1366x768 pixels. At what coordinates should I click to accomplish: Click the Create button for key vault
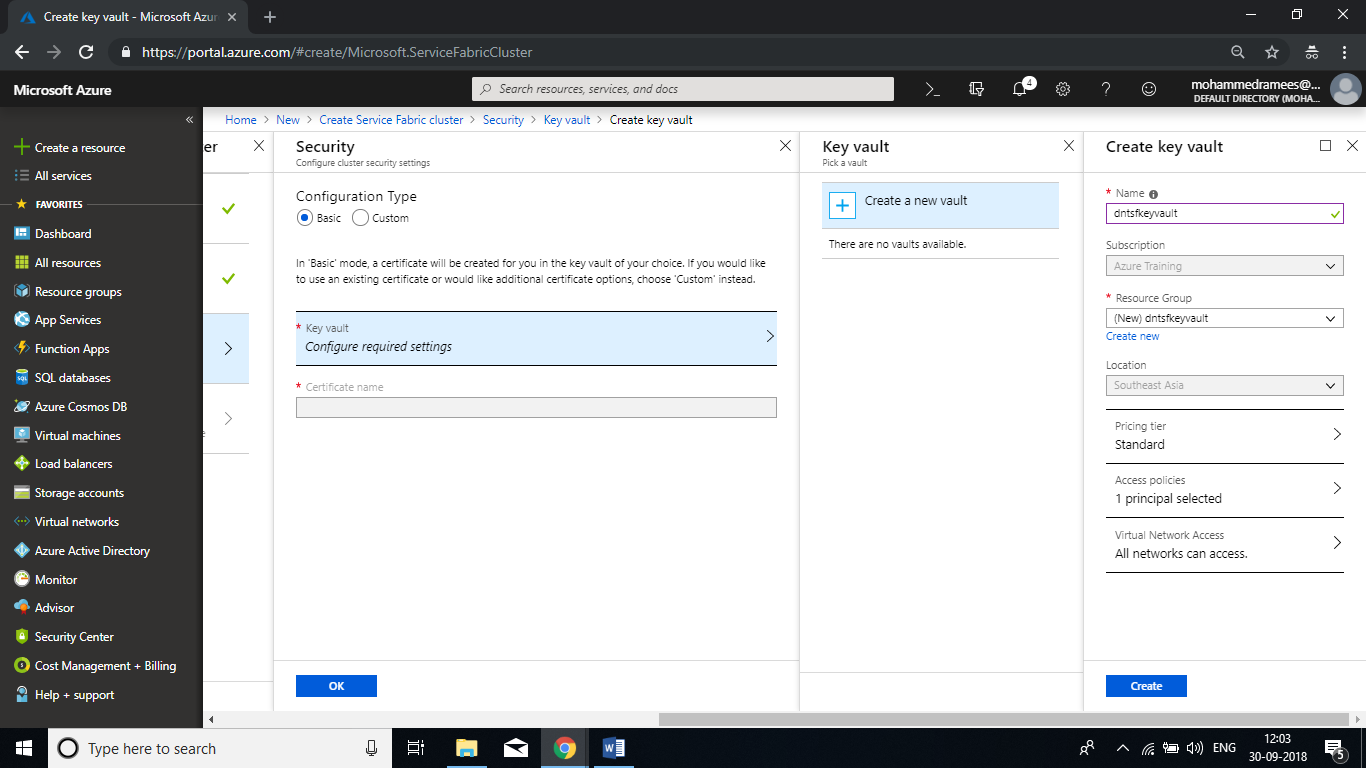click(1146, 686)
